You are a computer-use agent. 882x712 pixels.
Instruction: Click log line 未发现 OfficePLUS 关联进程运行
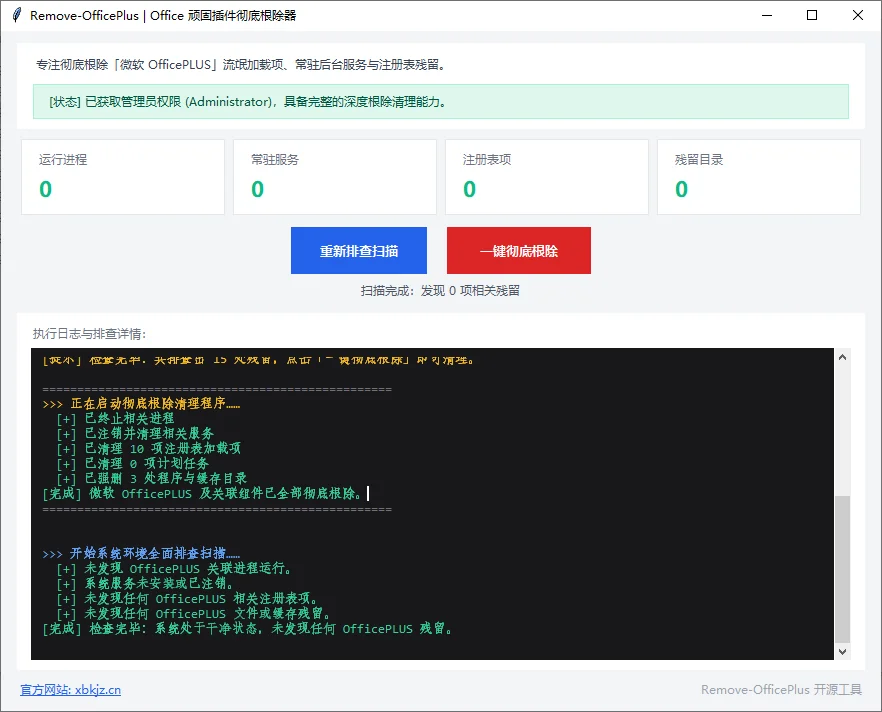click(x=174, y=569)
